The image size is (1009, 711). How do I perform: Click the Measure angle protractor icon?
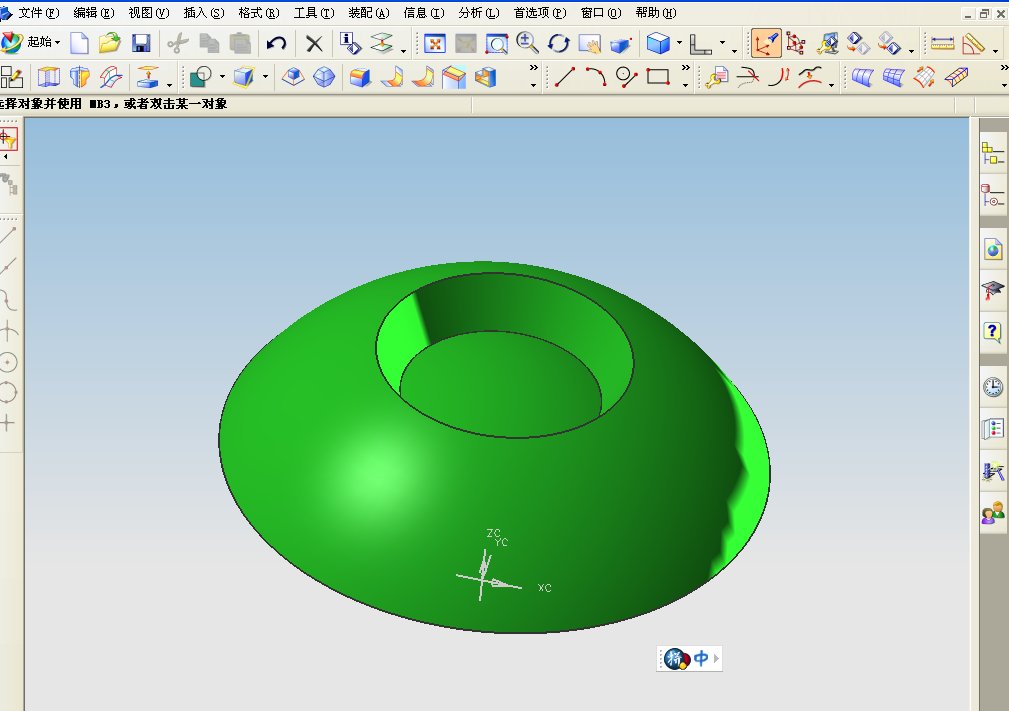pyautogui.click(x=973, y=44)
